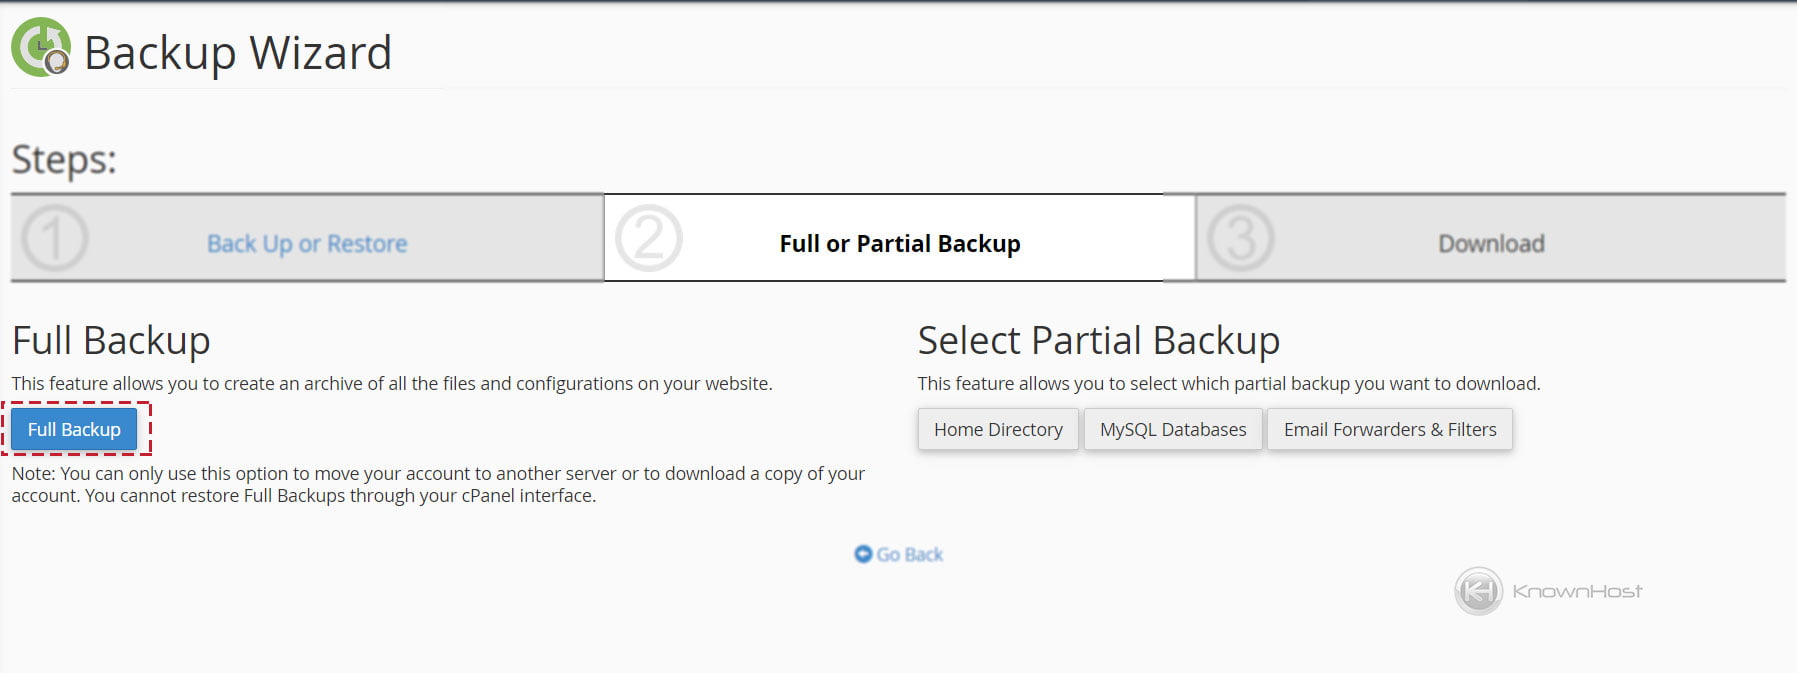Click the circled step 2 number icon
This screenshot has width=1797, height=673.
pos(647,238)
